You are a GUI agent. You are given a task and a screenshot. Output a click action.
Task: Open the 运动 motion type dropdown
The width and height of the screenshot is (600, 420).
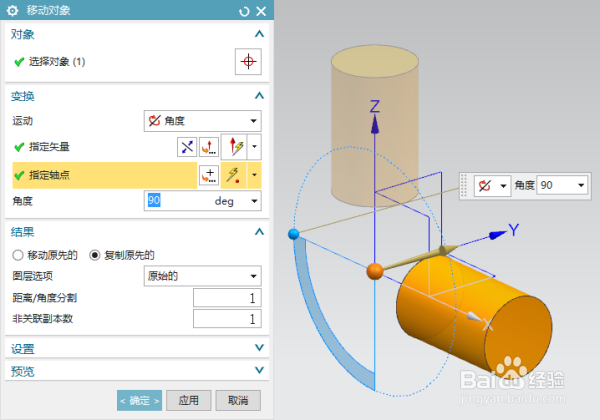(202, 121)
